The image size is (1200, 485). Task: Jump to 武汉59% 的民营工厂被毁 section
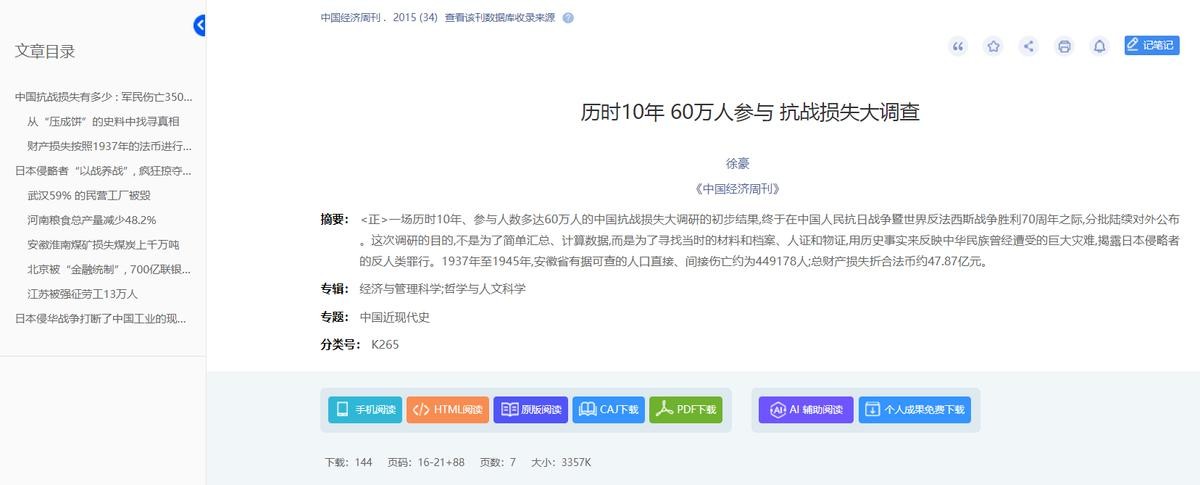pyautogui.click(x=88, y=195)
